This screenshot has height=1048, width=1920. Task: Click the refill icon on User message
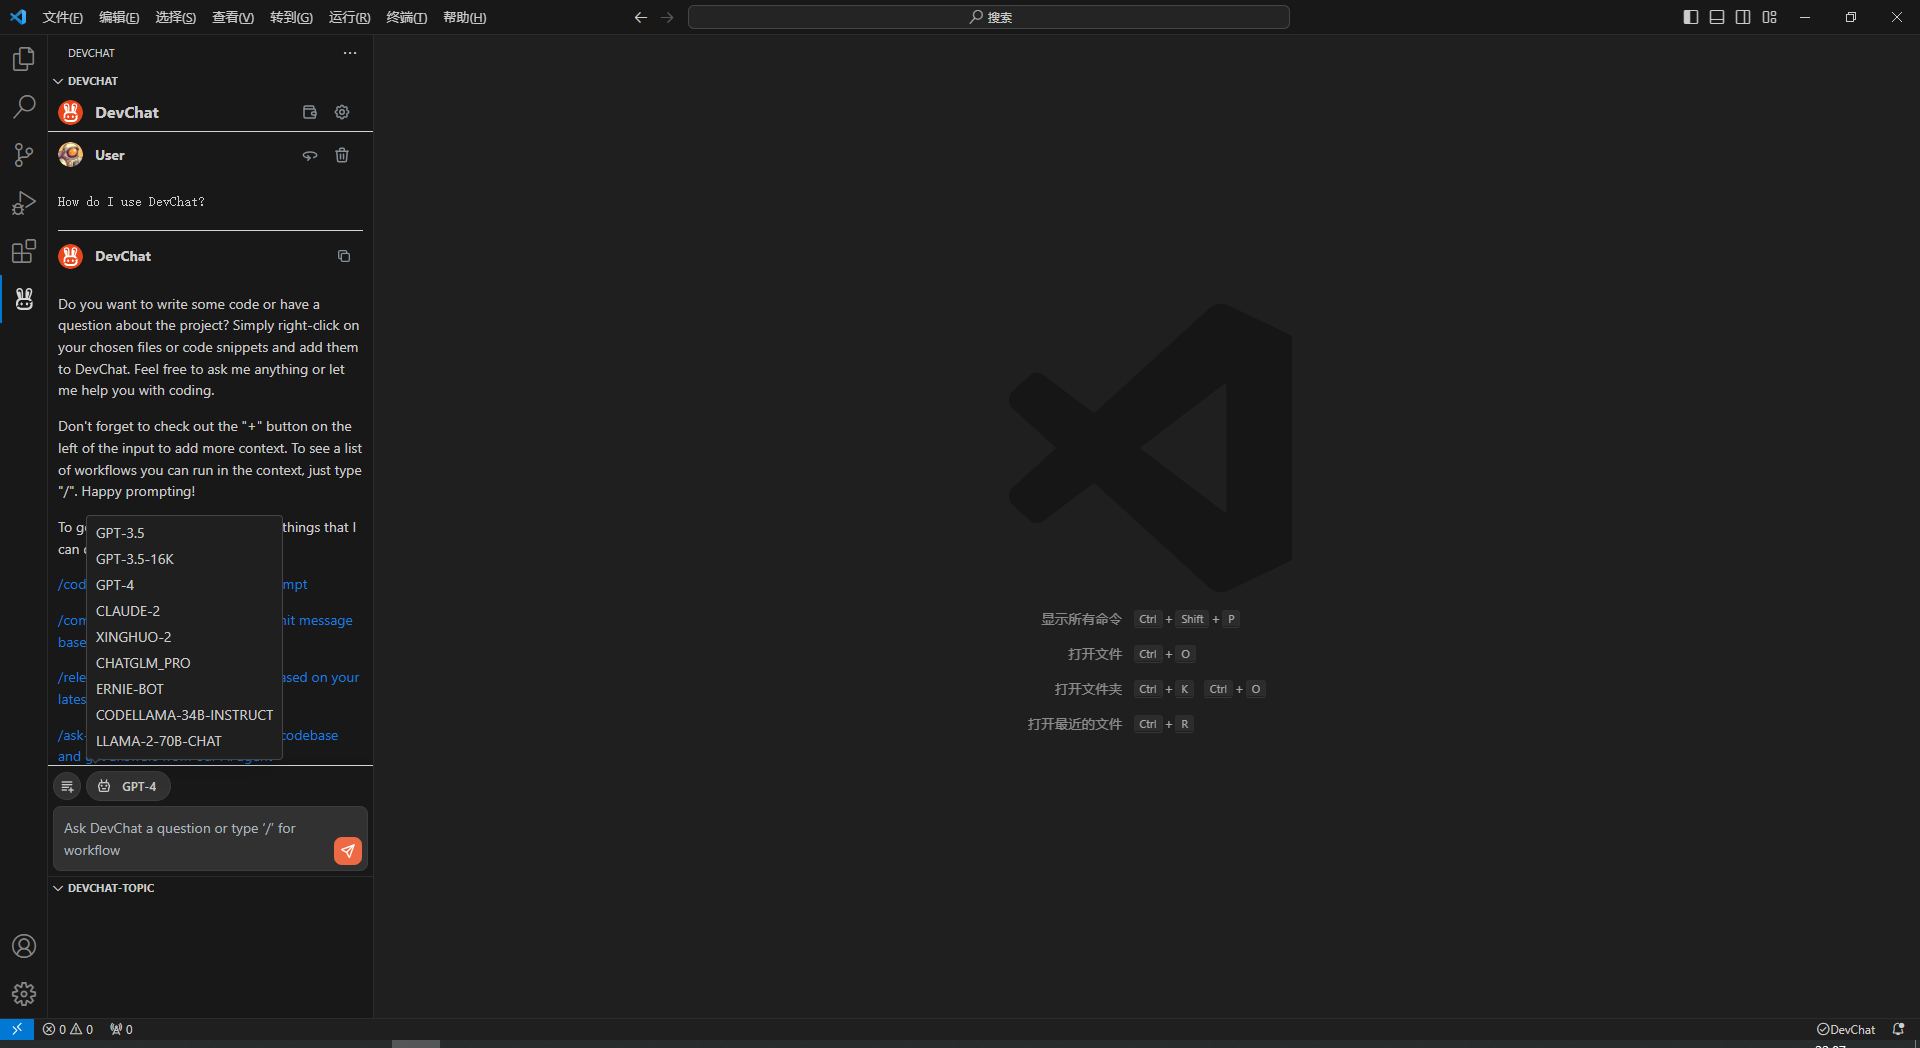point(310,155)
